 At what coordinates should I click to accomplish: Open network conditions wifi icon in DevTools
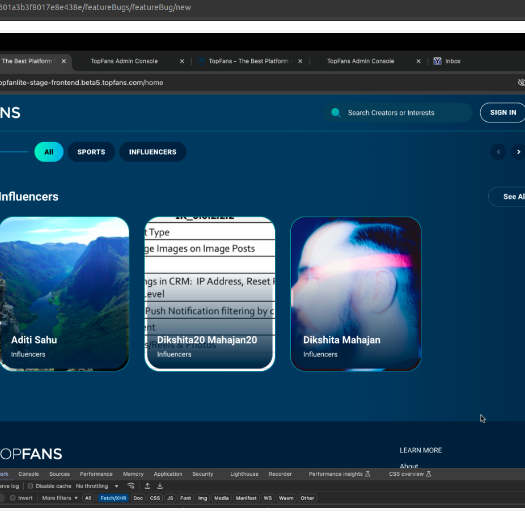(131, 486)
